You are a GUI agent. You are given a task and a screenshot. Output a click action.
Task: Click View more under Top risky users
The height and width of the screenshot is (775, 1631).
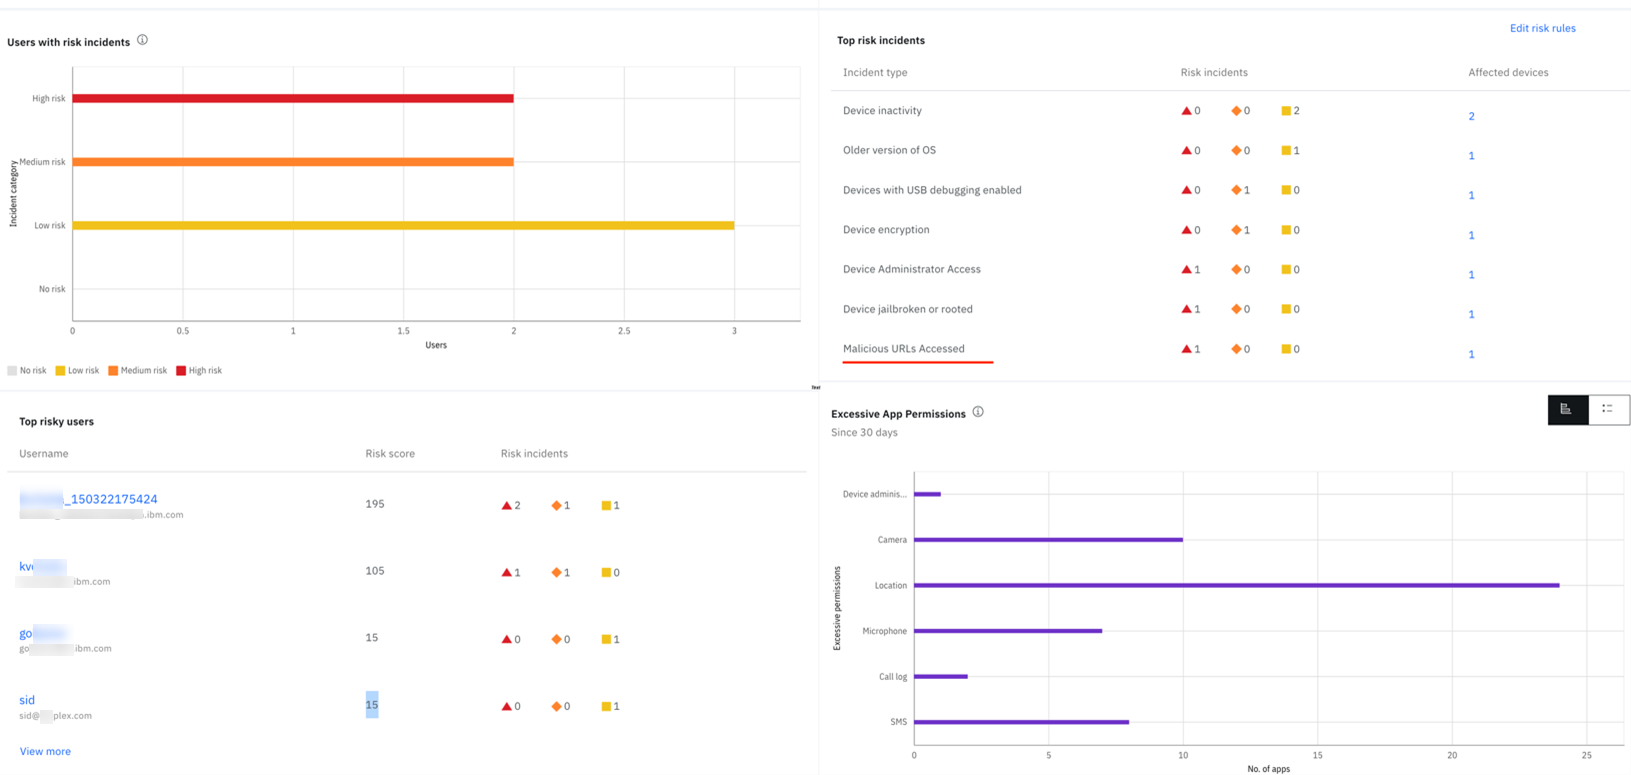coord(45,751)
